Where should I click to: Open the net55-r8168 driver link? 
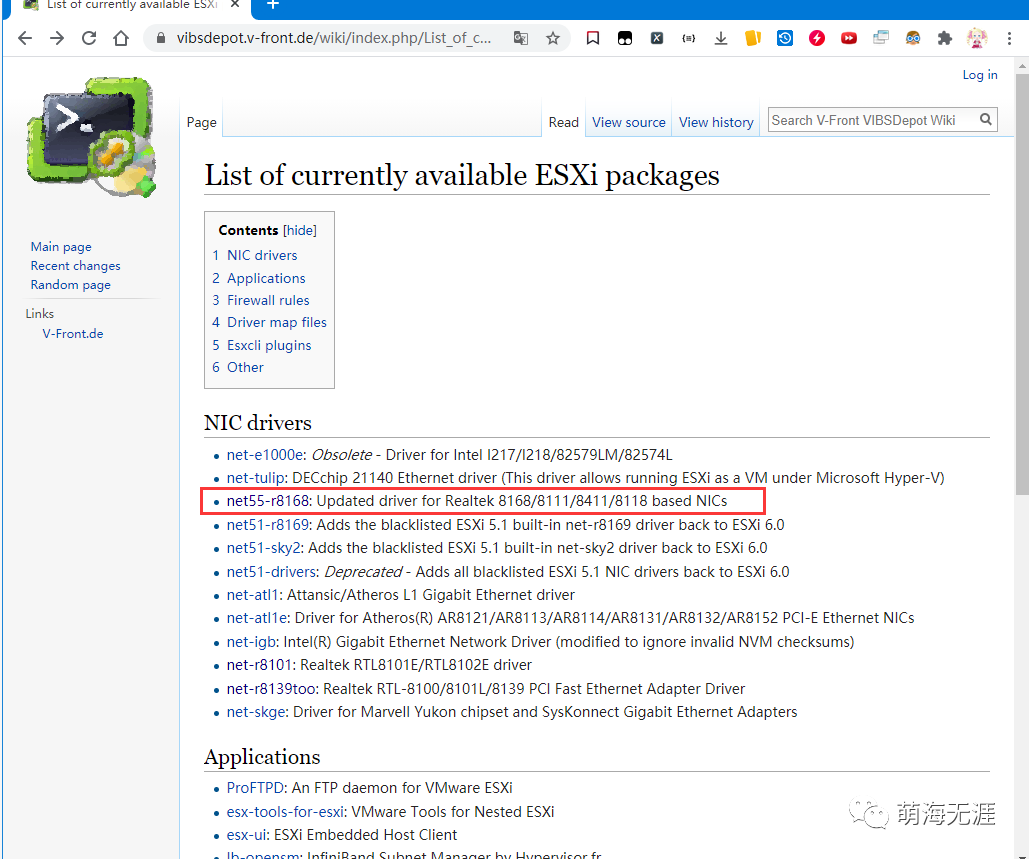pos(268,501)
